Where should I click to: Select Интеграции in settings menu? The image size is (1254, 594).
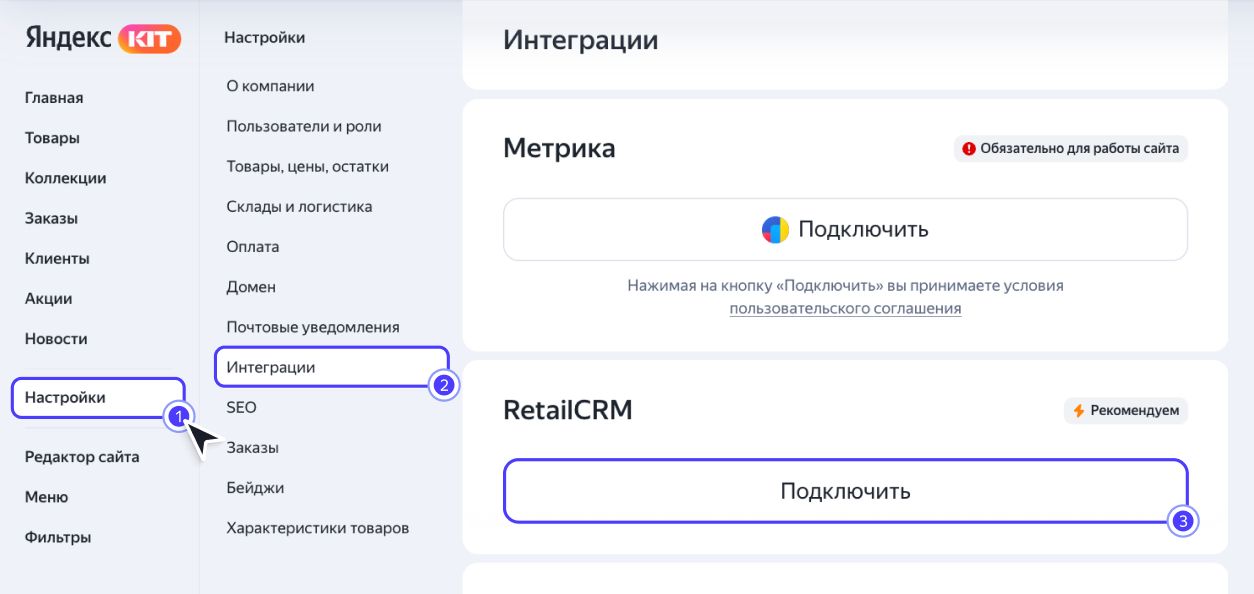coord(332,367)
